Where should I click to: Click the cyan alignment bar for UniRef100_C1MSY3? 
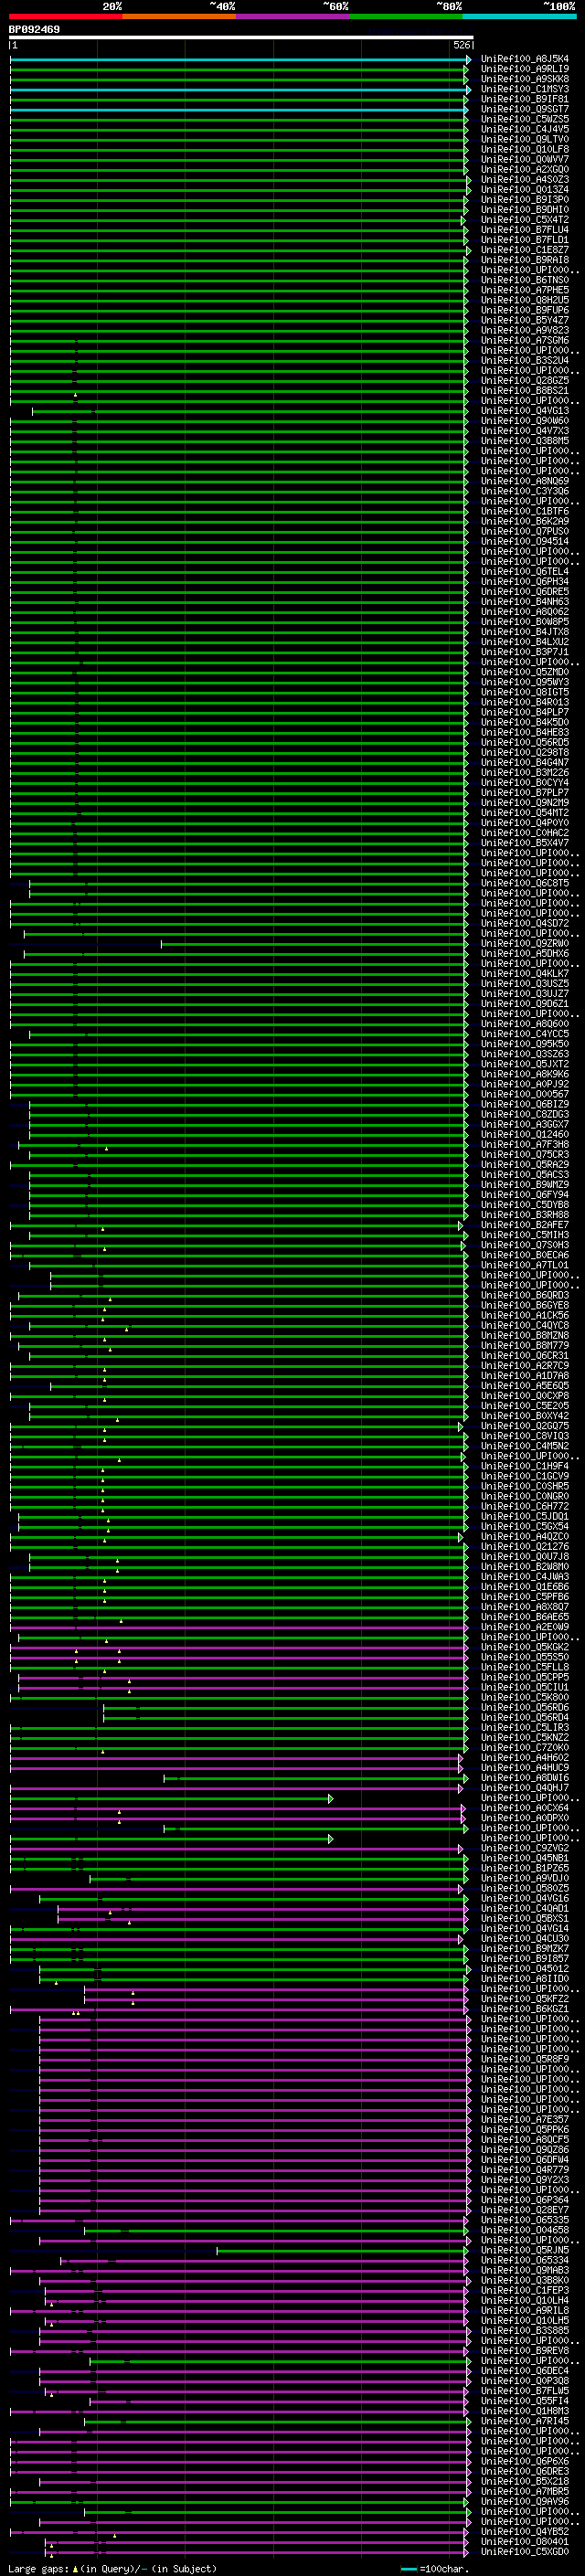click(x=240, y=90)
